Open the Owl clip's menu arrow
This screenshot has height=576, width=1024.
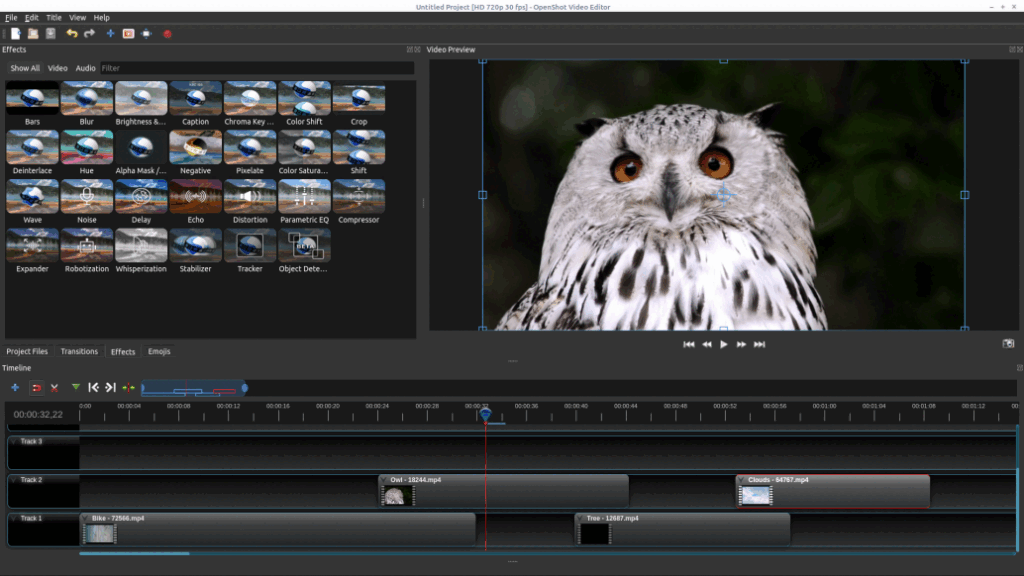click(384, 480)
